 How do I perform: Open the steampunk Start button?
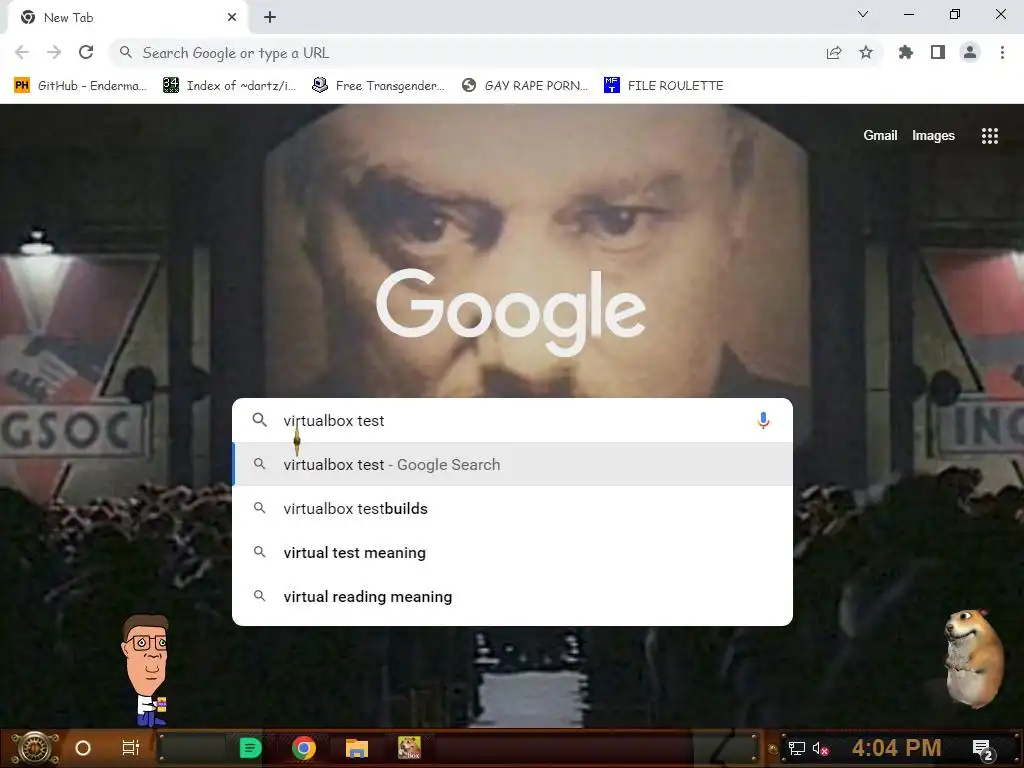coord(35,748)
